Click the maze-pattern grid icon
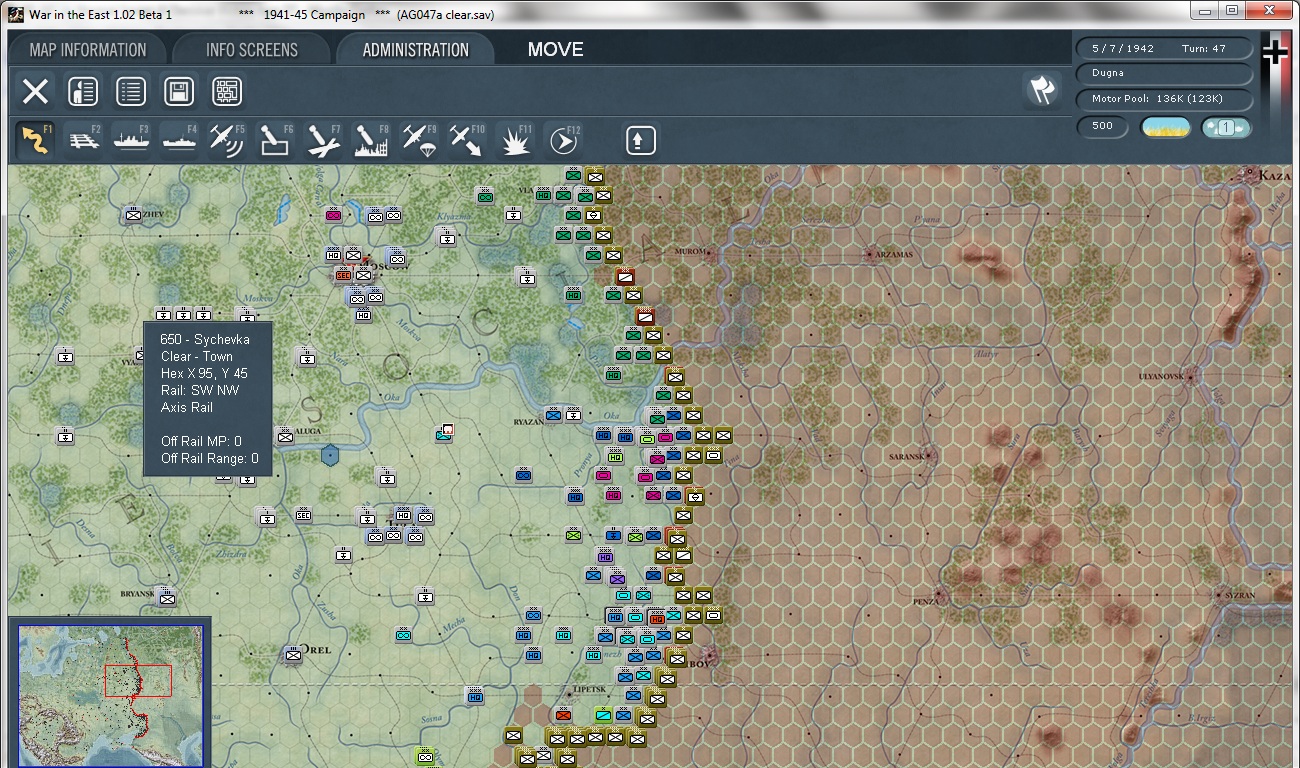 pos(227,92)
